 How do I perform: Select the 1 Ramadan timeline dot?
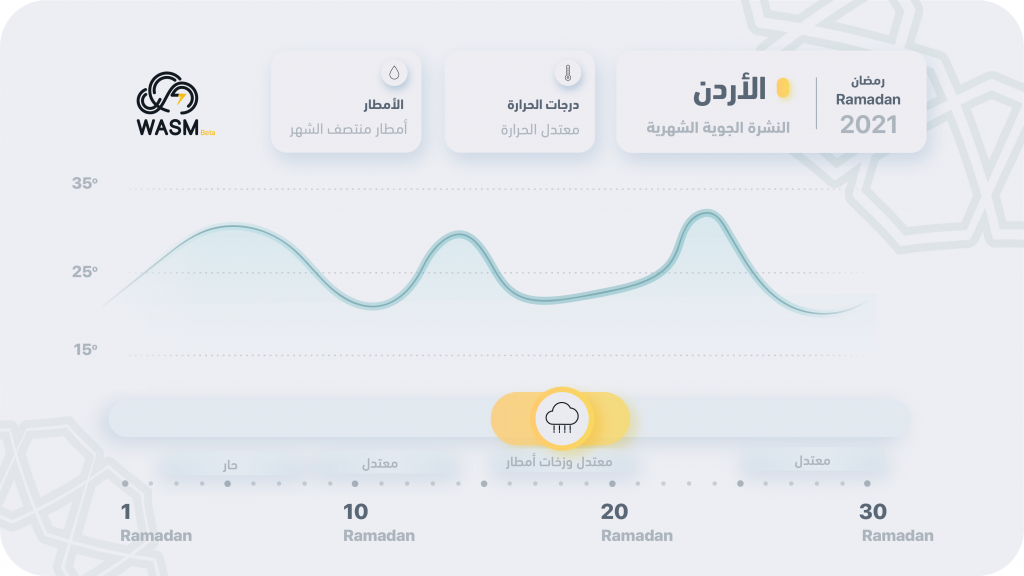coord(125,484)
